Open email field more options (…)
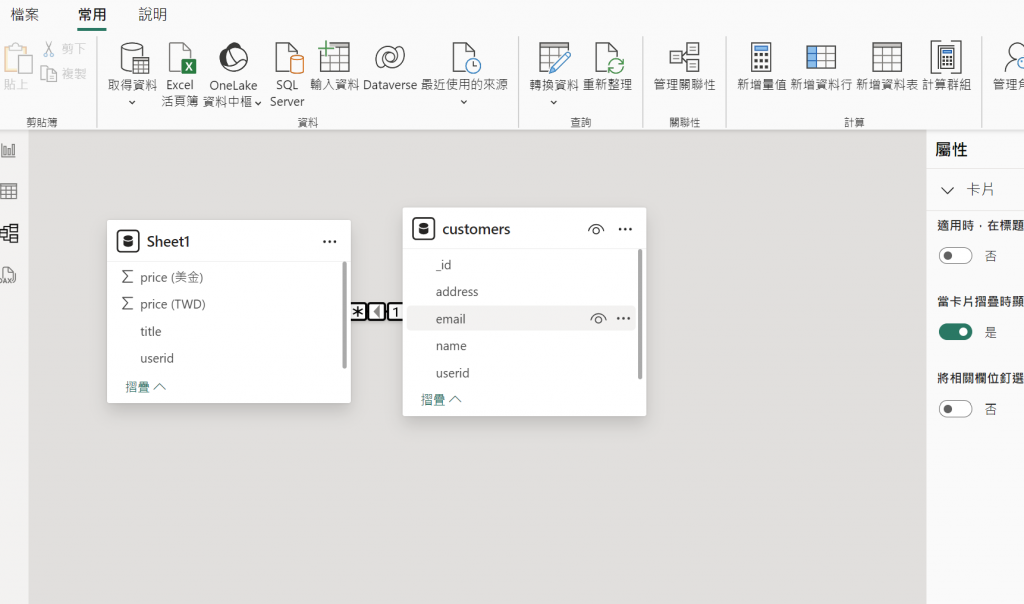The height and width of the screenshot is (604, 1024). click(624, 319)
